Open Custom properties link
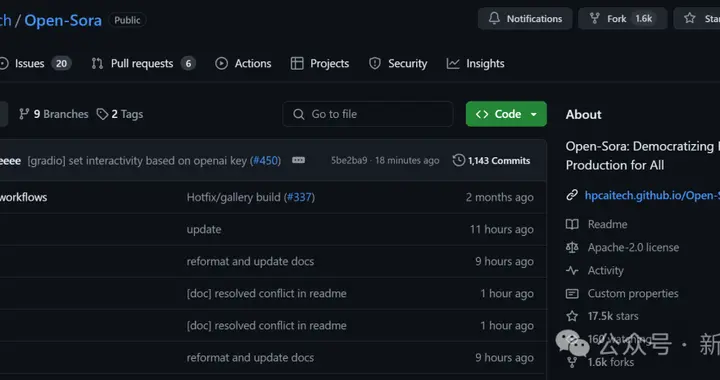Image resolution: width=720 pixels, height=380 pixels. [633, 293]
